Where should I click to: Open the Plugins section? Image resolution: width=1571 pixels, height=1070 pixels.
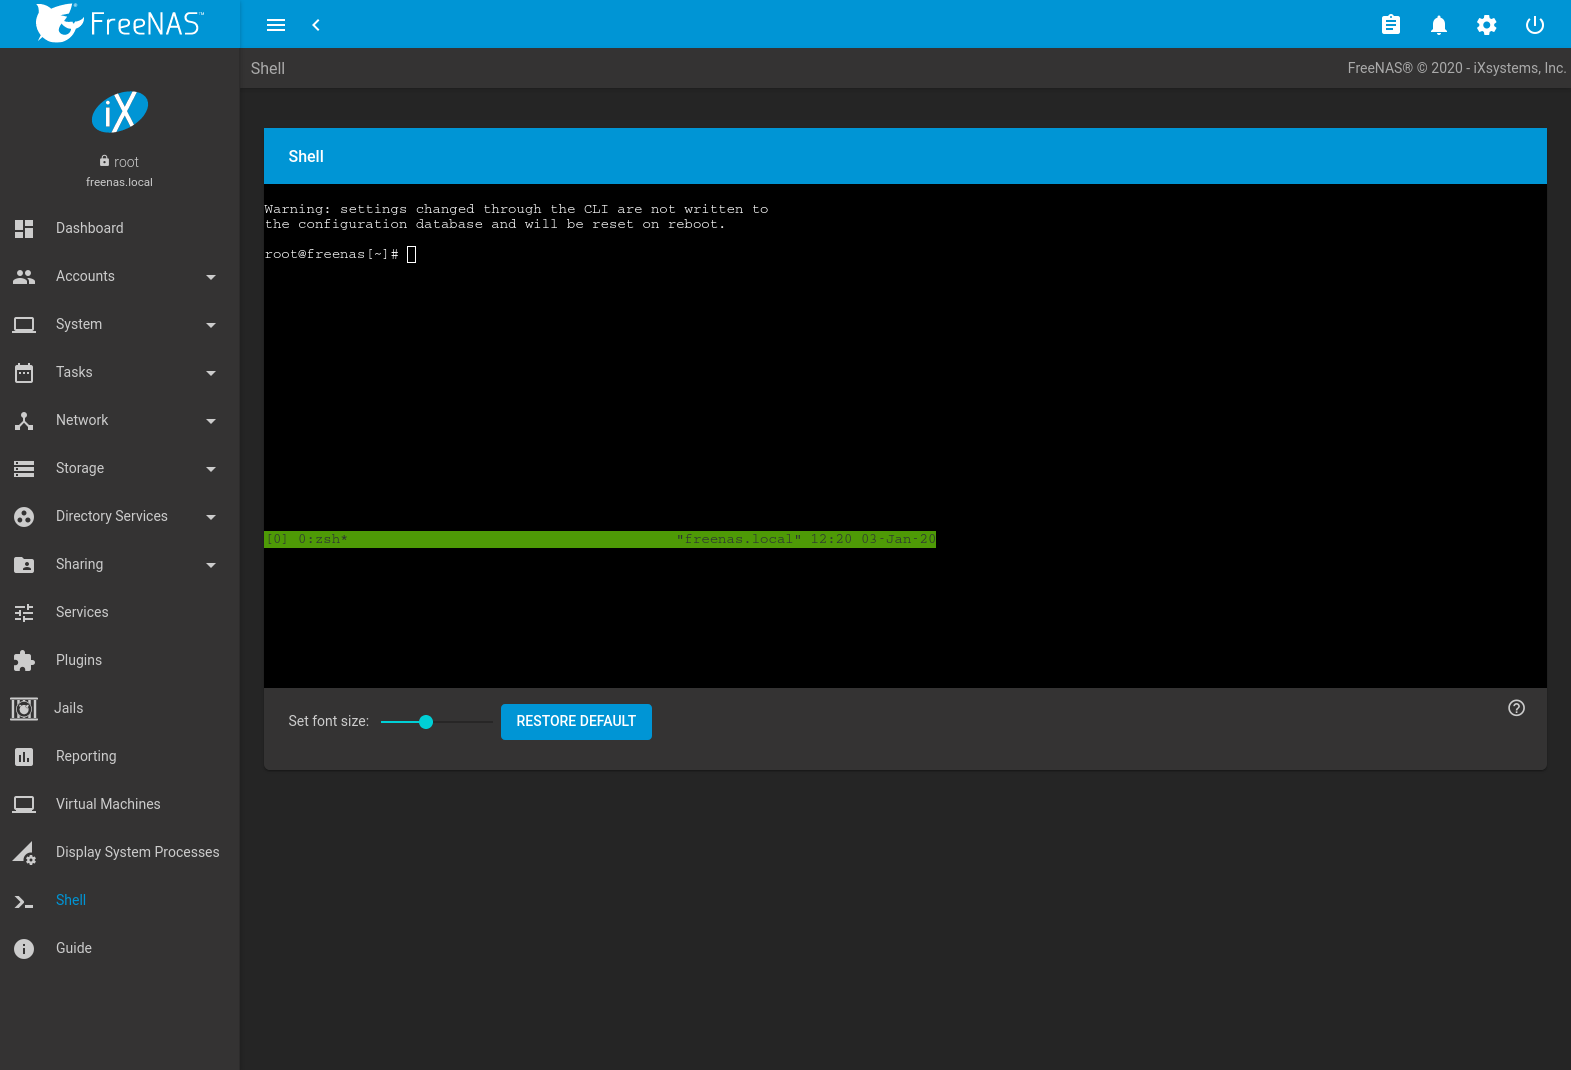[79, 660]
